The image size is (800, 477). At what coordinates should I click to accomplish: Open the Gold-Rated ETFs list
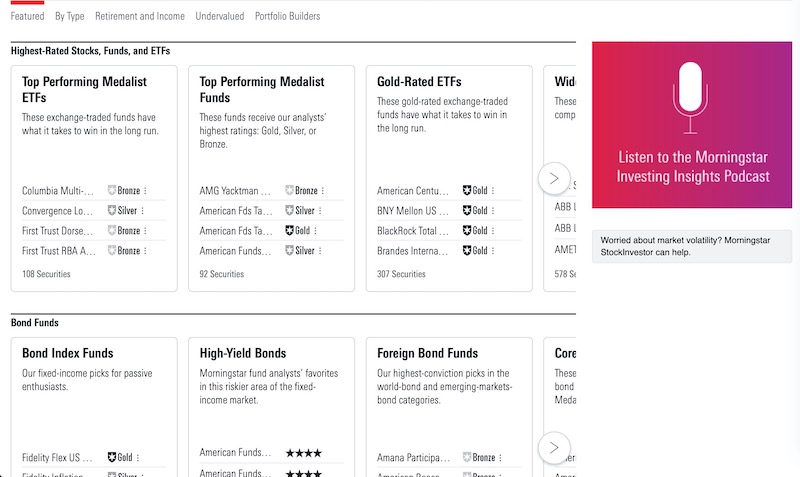[420, 82]
